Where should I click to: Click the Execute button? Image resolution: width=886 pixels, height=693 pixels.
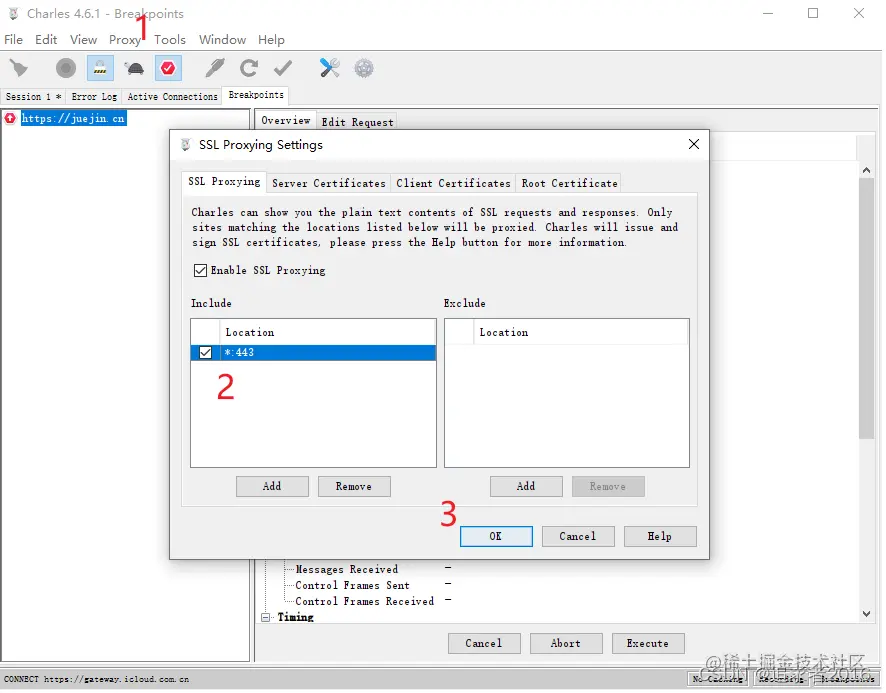(x=648, y=643)
